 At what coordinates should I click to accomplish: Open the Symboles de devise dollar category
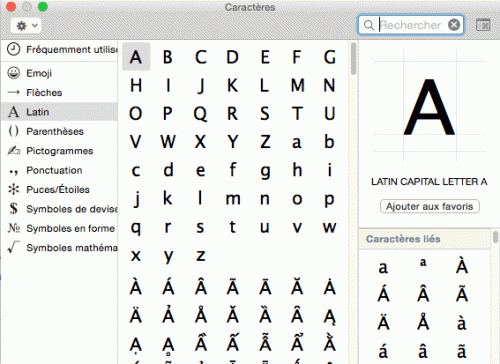pos(59,209)
